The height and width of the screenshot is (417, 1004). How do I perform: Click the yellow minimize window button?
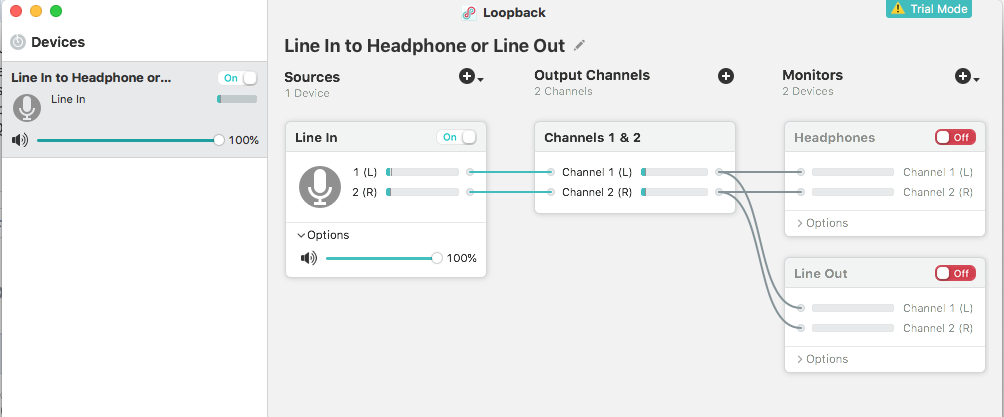[x=36, y=11]
